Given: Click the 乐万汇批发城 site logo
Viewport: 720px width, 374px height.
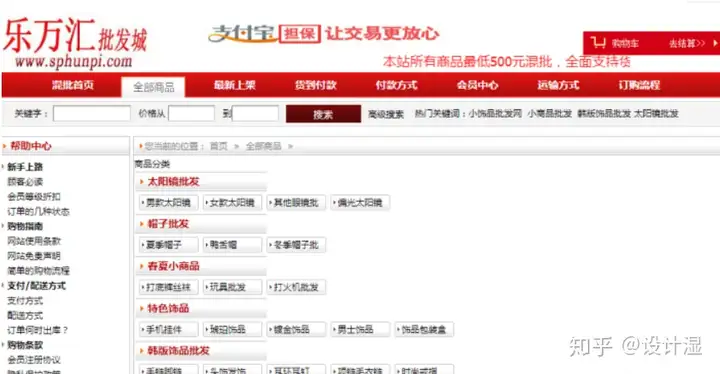Looking at the screenshot, I should tap(75, 43).
